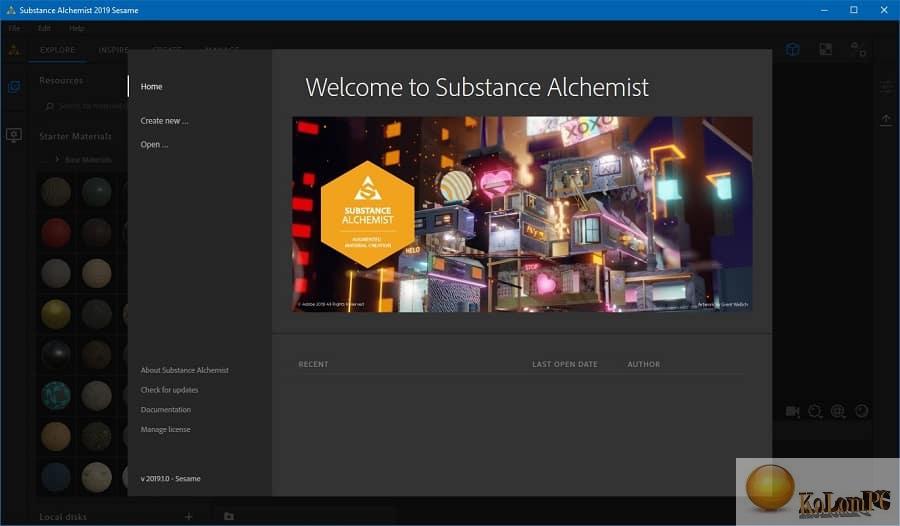
Task: Click the Starter Materials heading
Action: (x=75, y=136)
